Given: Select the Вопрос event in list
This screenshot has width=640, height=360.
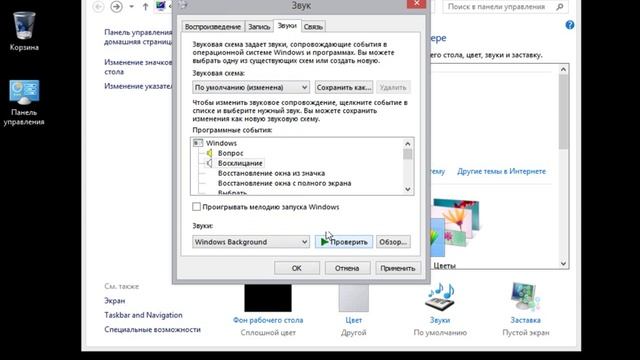Looking at the screenshot, I should [231, 153].
